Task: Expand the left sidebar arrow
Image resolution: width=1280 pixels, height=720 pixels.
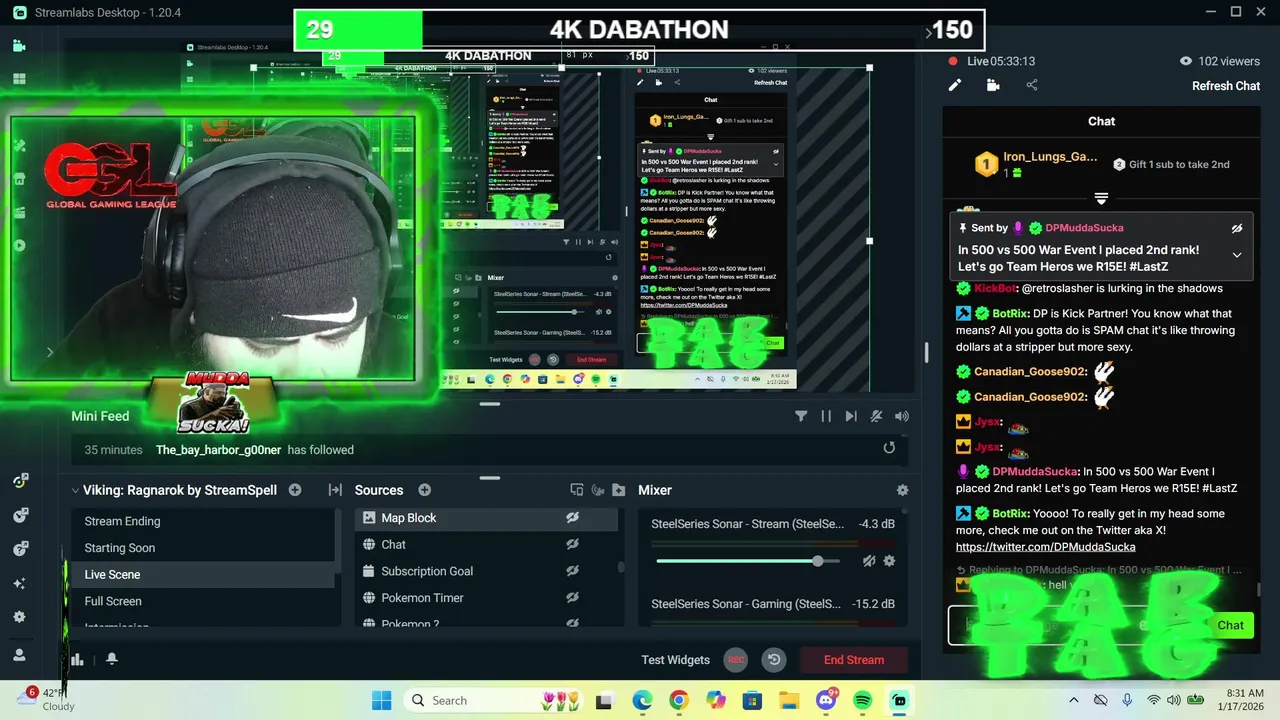Action: pyautogui.click(x=50, y=352)
